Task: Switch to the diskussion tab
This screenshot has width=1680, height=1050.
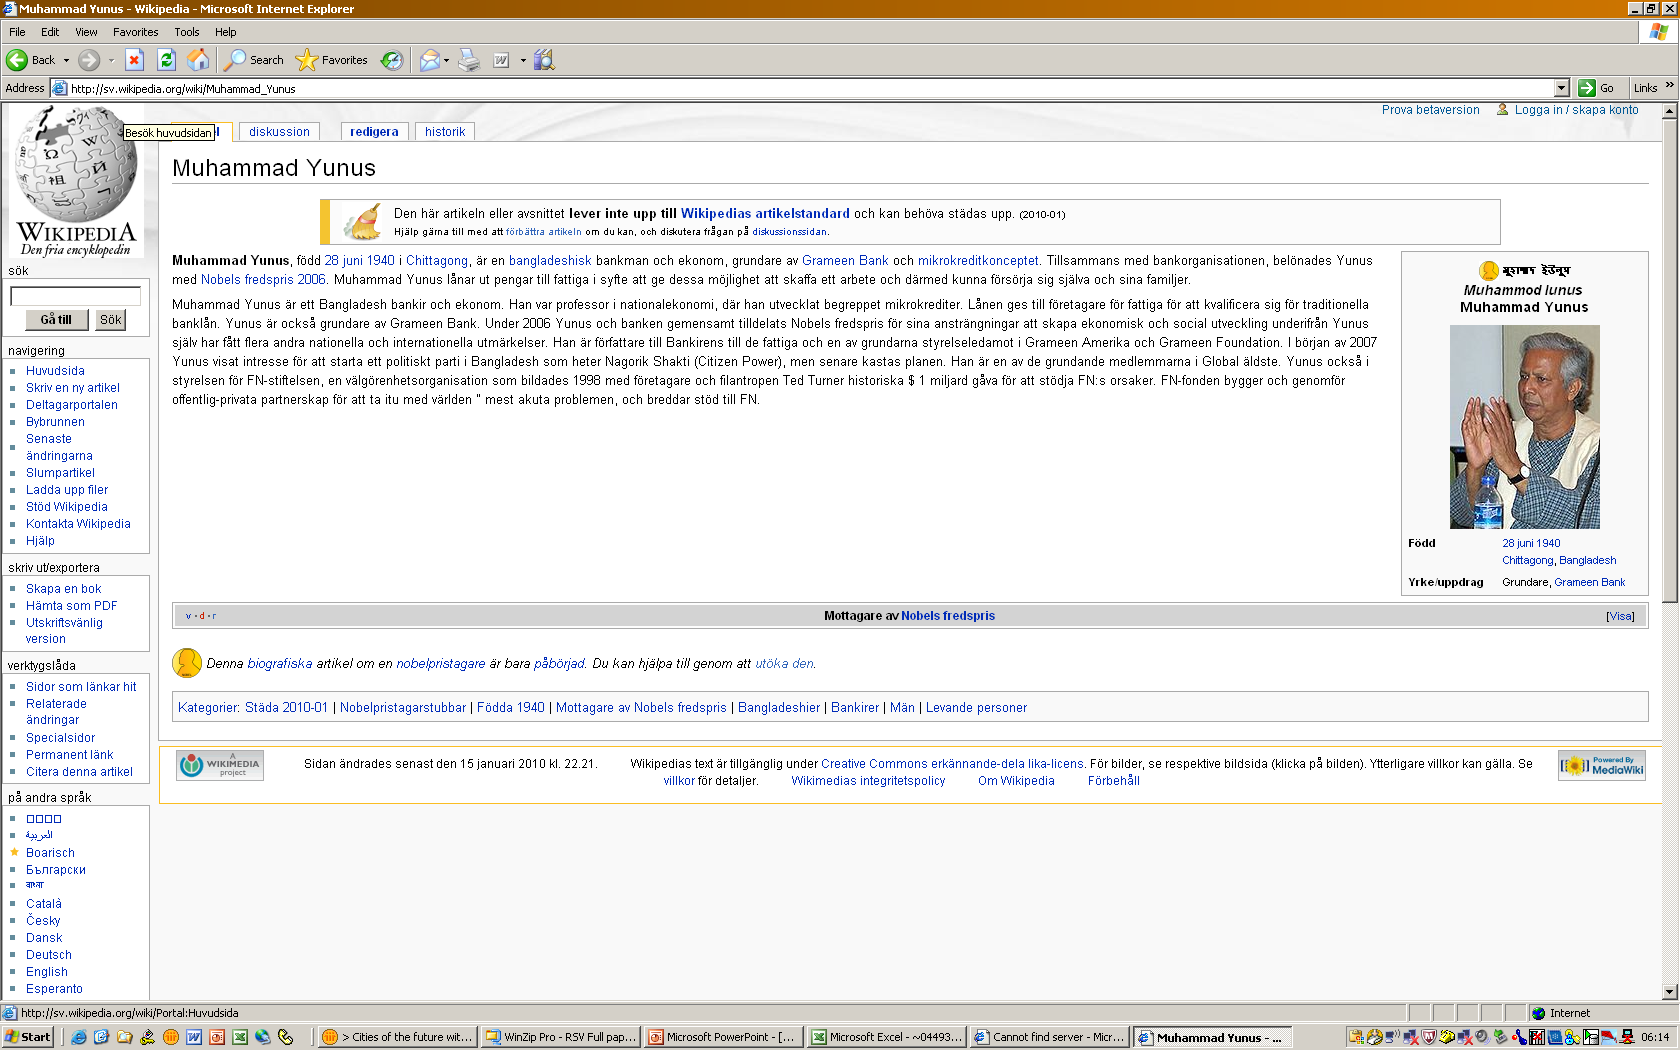Action: pos(279,132)
